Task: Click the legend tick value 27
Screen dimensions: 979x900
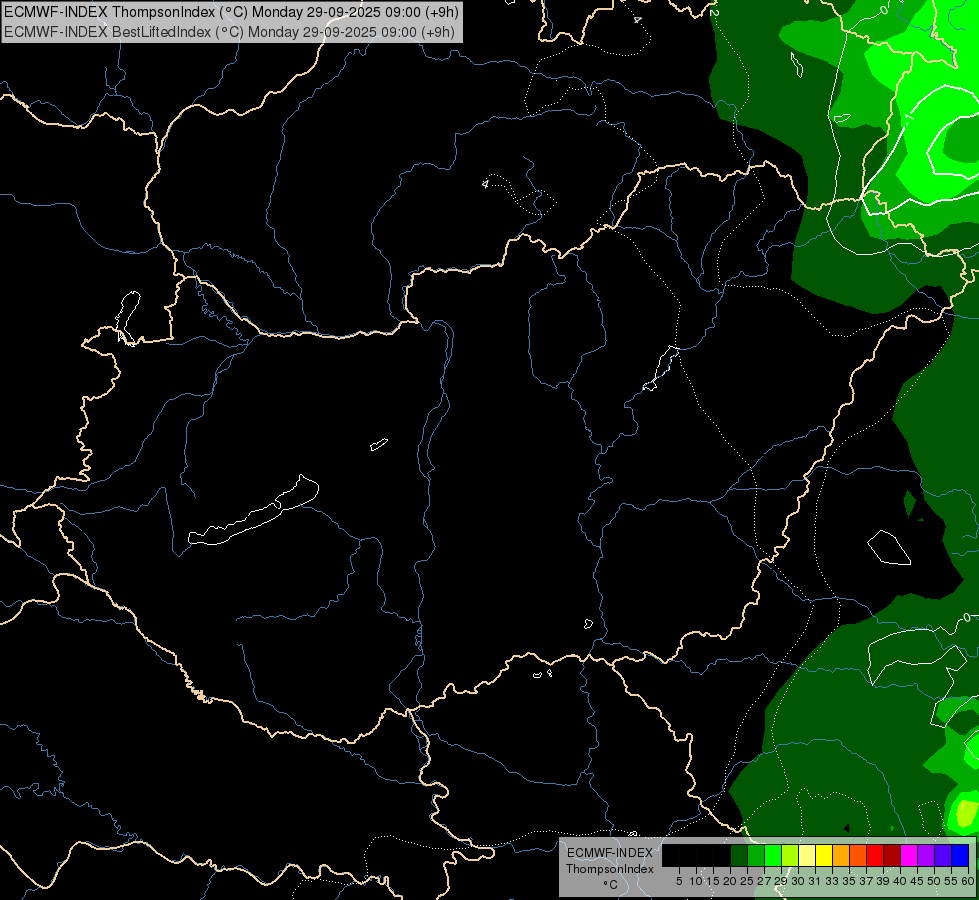Action: coord(764,881)
